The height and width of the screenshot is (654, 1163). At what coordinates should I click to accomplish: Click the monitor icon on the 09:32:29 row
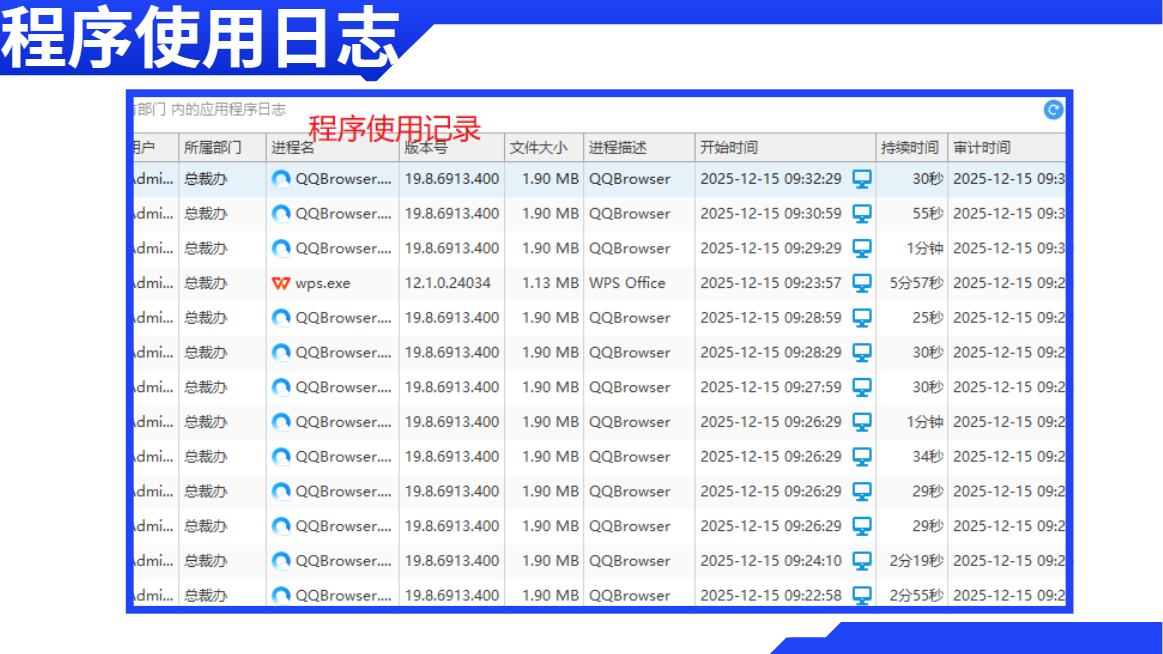[862, 179]
